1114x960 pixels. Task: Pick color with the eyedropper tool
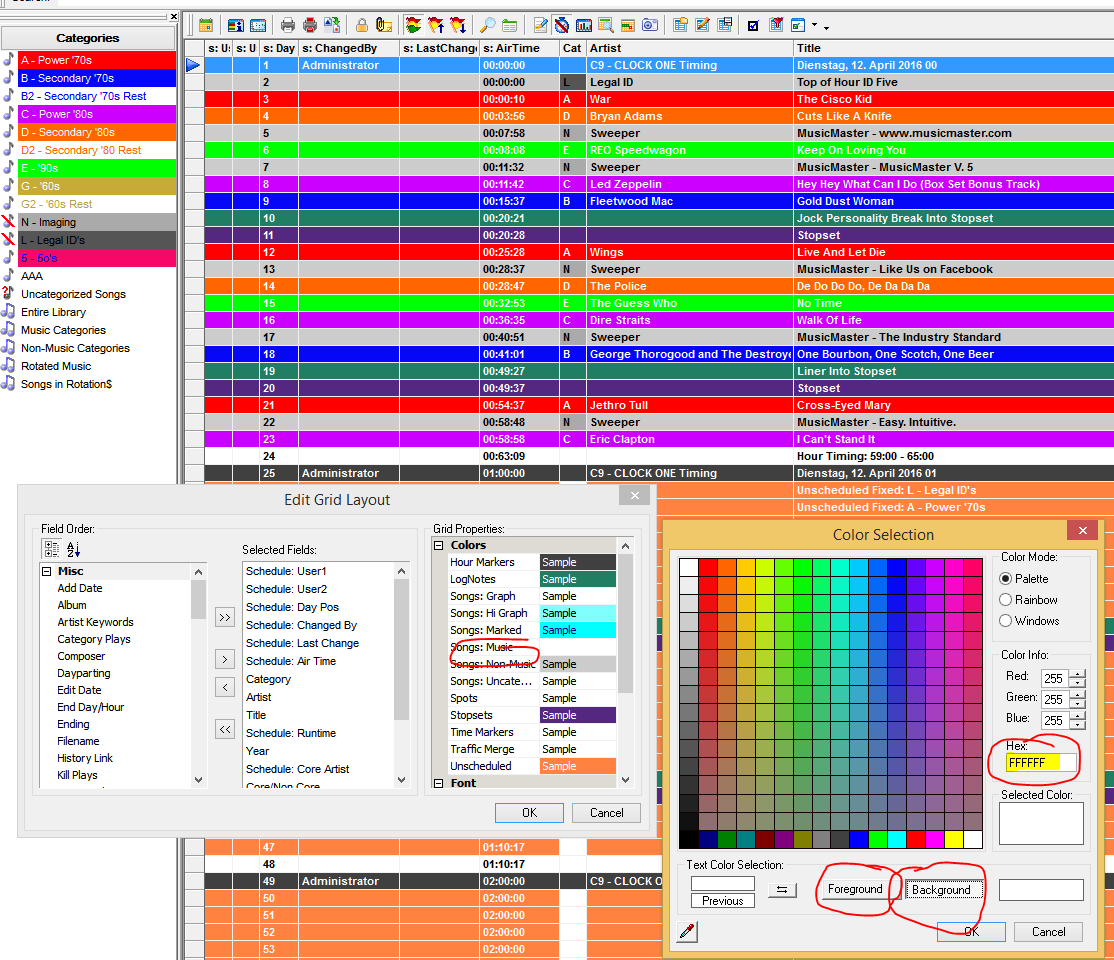coord(687,932)
